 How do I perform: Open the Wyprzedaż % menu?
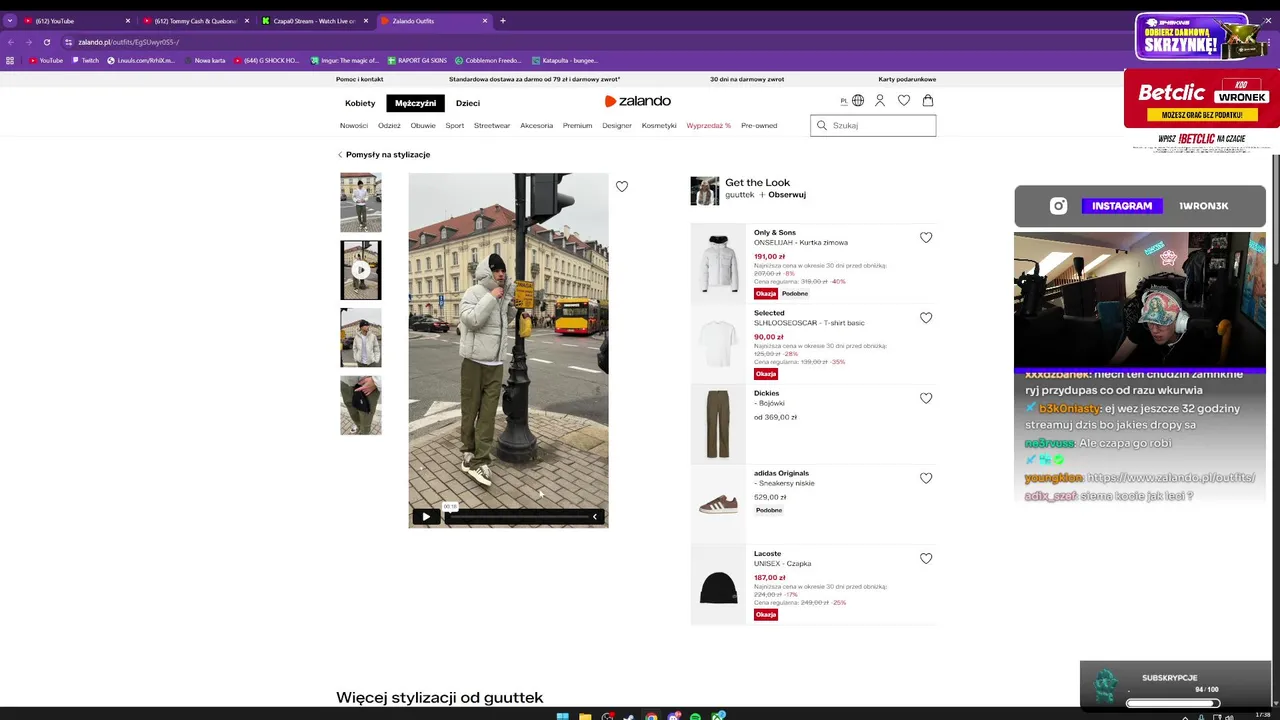tap(708, 126)
